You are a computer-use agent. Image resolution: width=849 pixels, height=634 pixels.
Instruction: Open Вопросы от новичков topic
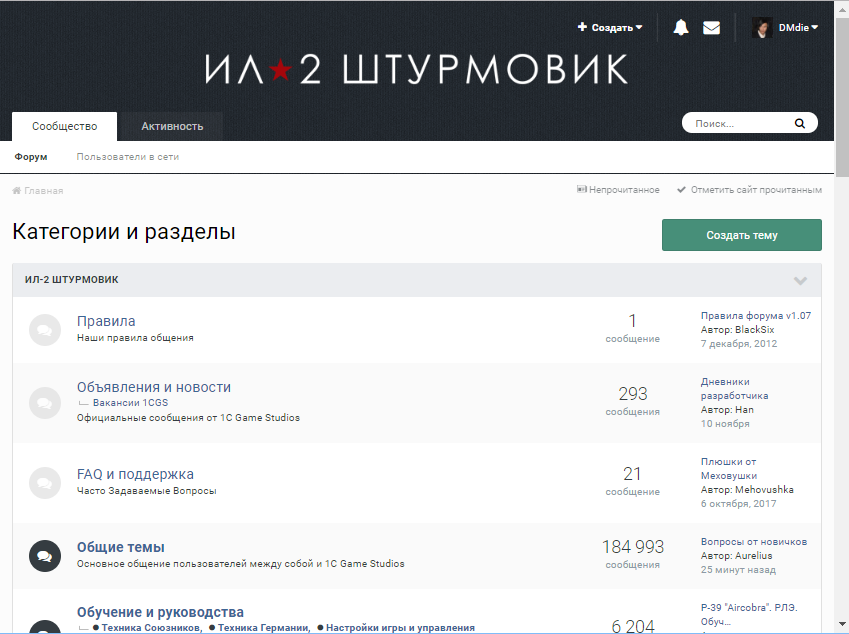coord(754,542)
